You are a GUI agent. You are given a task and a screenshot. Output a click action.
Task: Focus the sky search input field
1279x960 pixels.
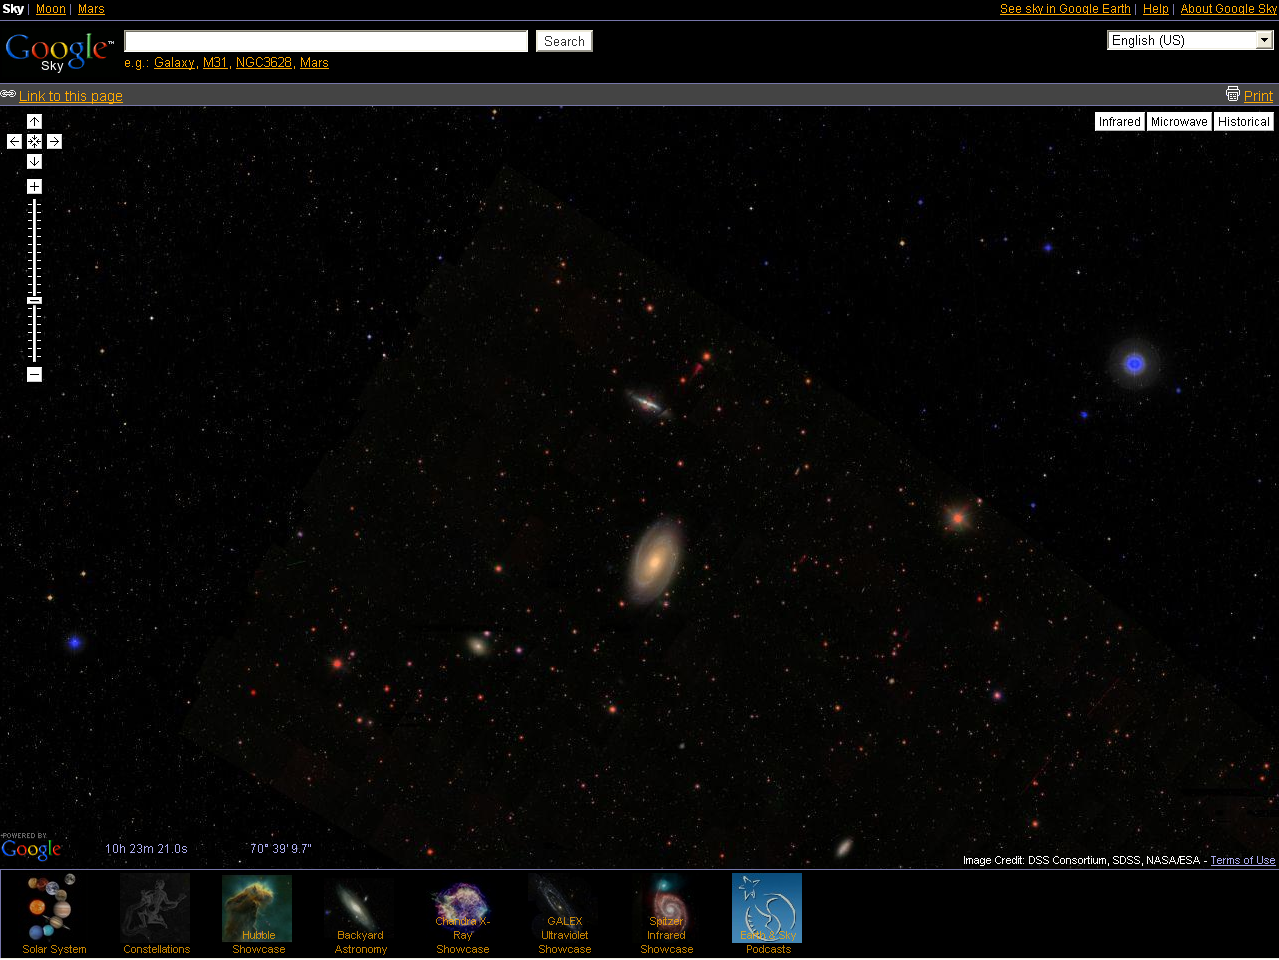[x=326, y=41]
